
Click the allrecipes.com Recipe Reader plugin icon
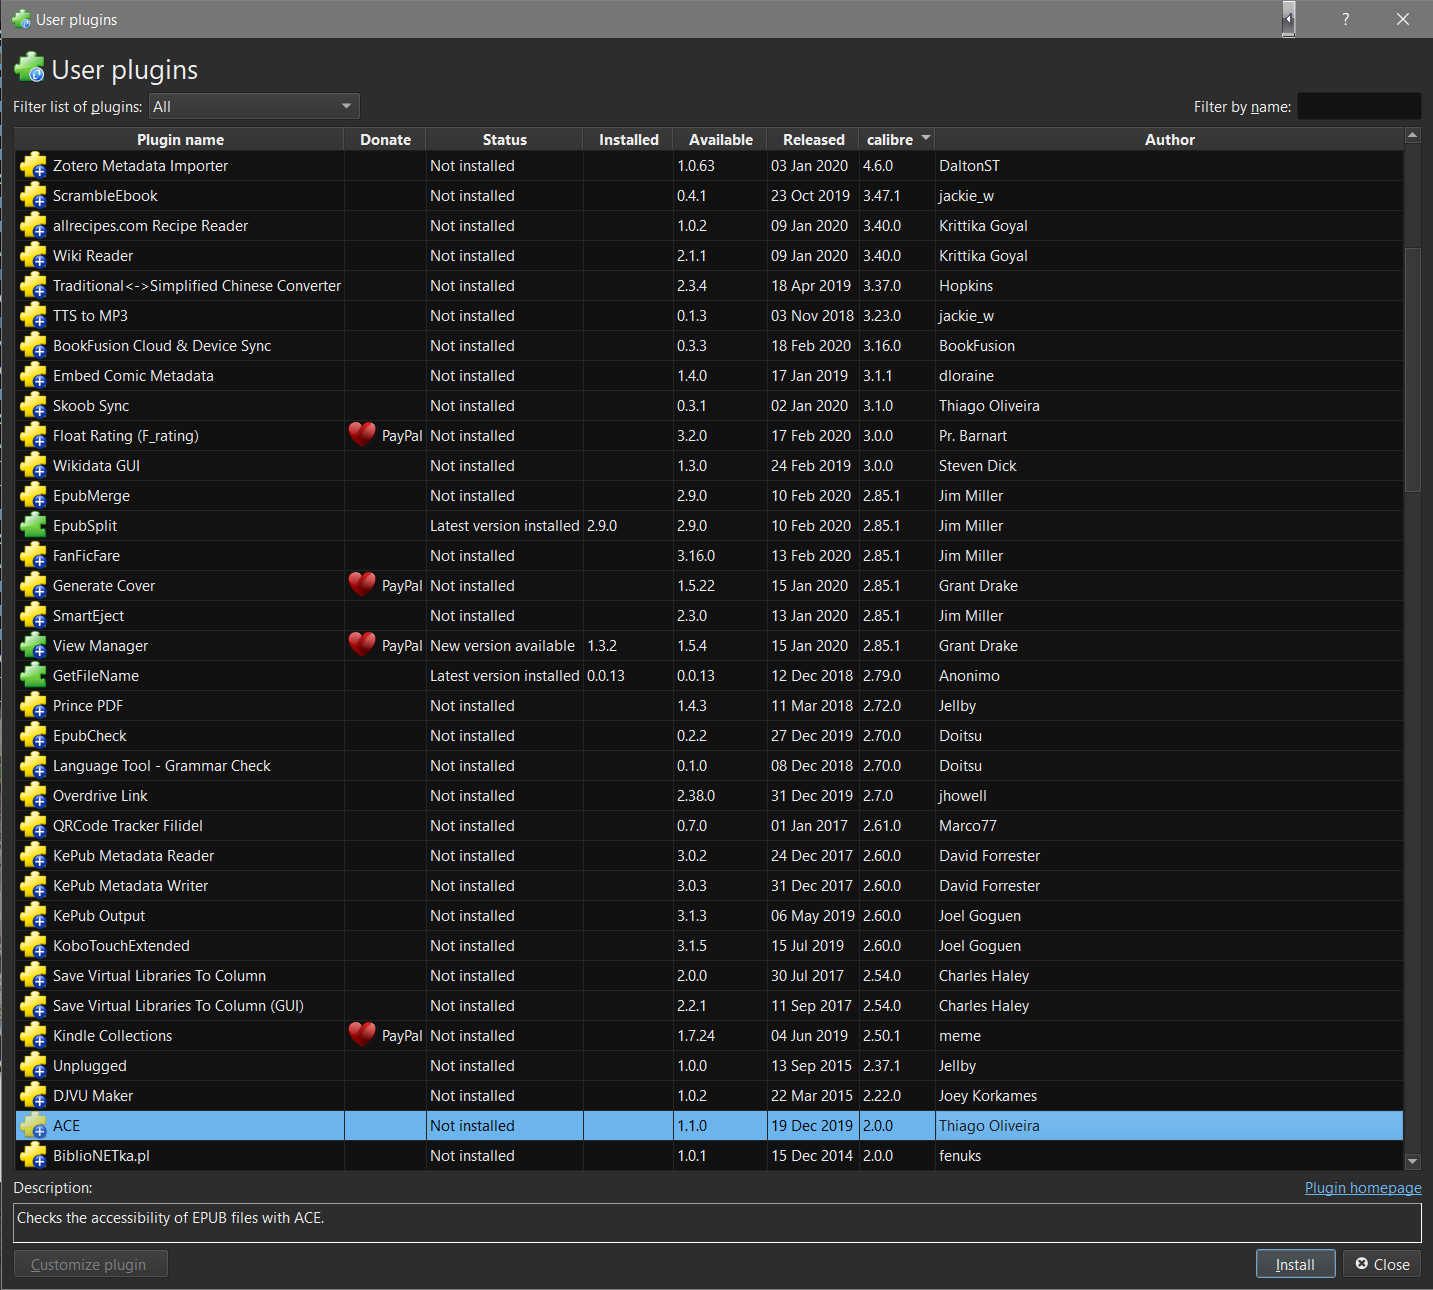33,226
